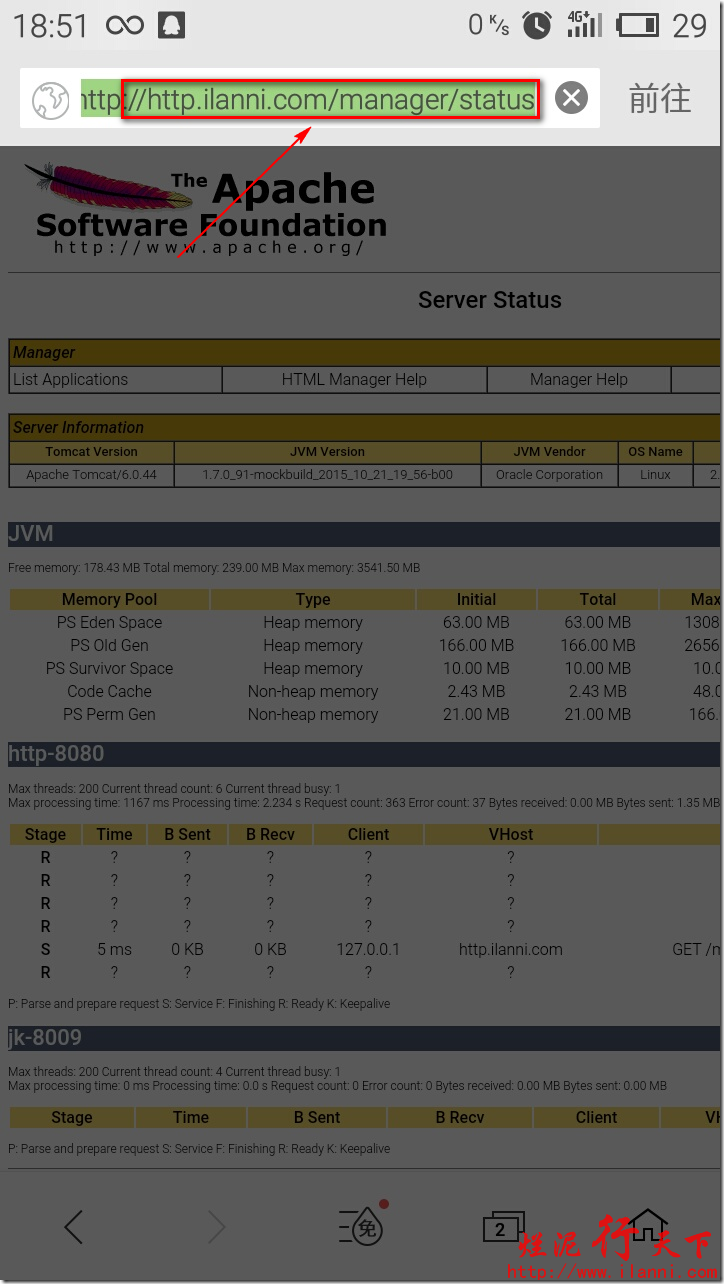The image size is (724, 1284).
Task: Click the B Recv header under jk-8009
Action: (460, 1118)
